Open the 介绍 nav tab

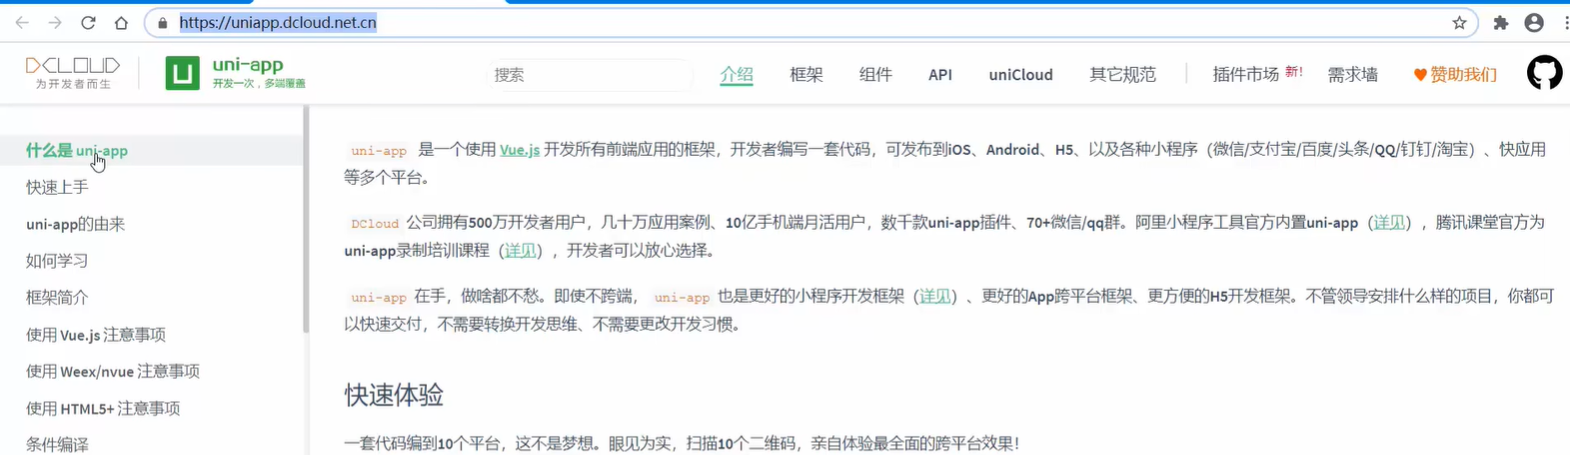click(x=736, y=74)
